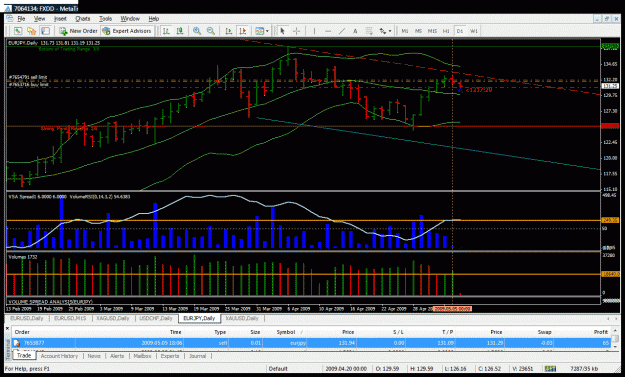The height and width of the screenshot is (377, 625).
Task: Open the Insert menu
Action: pos(60,18)
